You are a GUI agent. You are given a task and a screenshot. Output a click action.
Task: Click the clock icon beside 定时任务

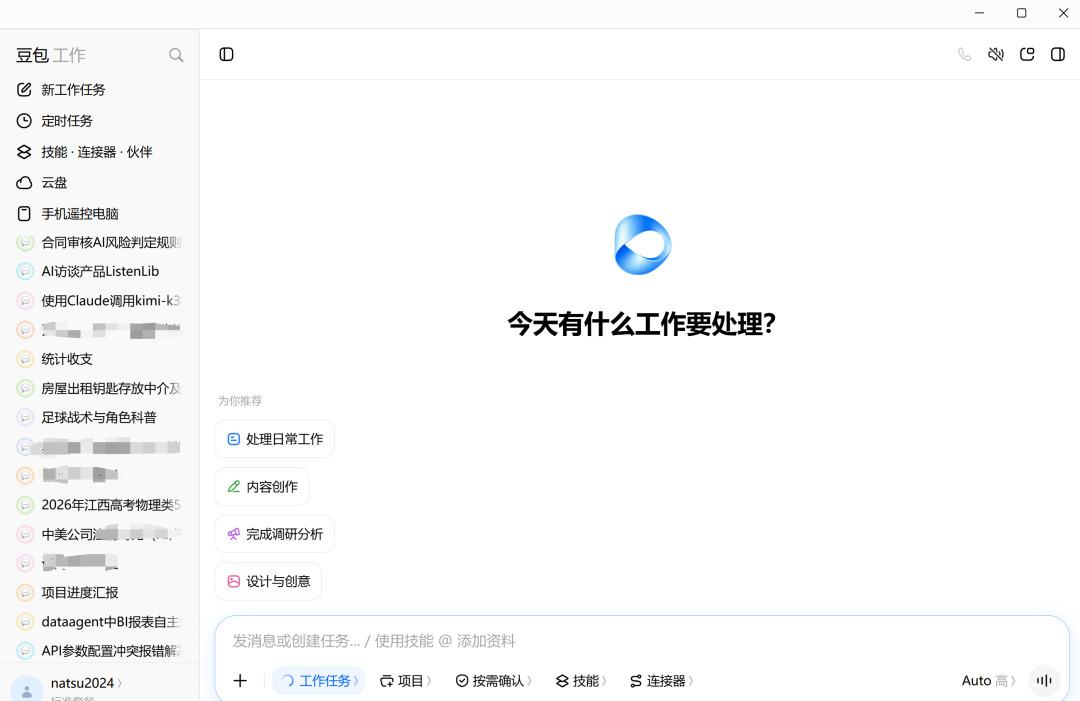click(x=24, y=121)
